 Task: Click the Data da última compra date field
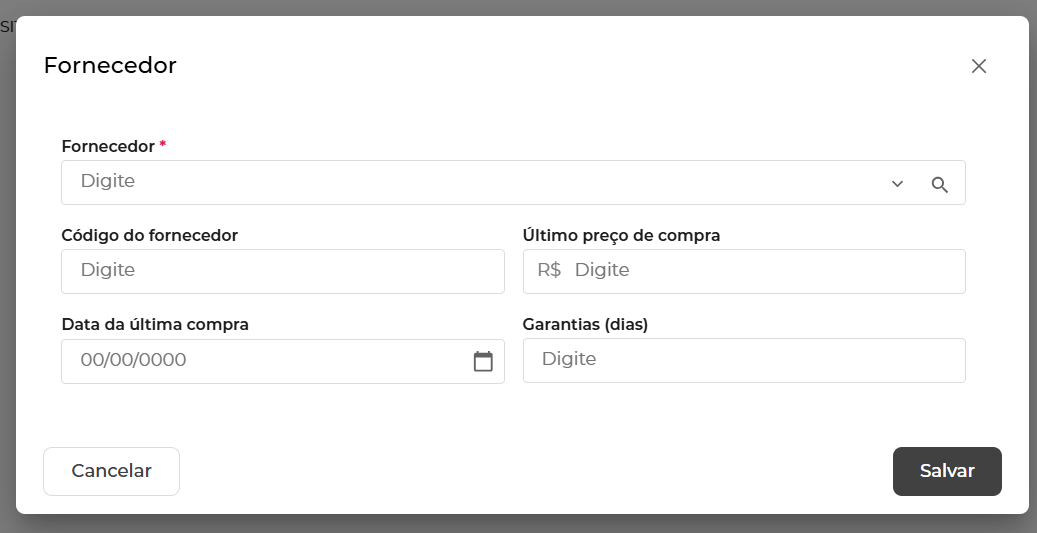tap(260, 361)
